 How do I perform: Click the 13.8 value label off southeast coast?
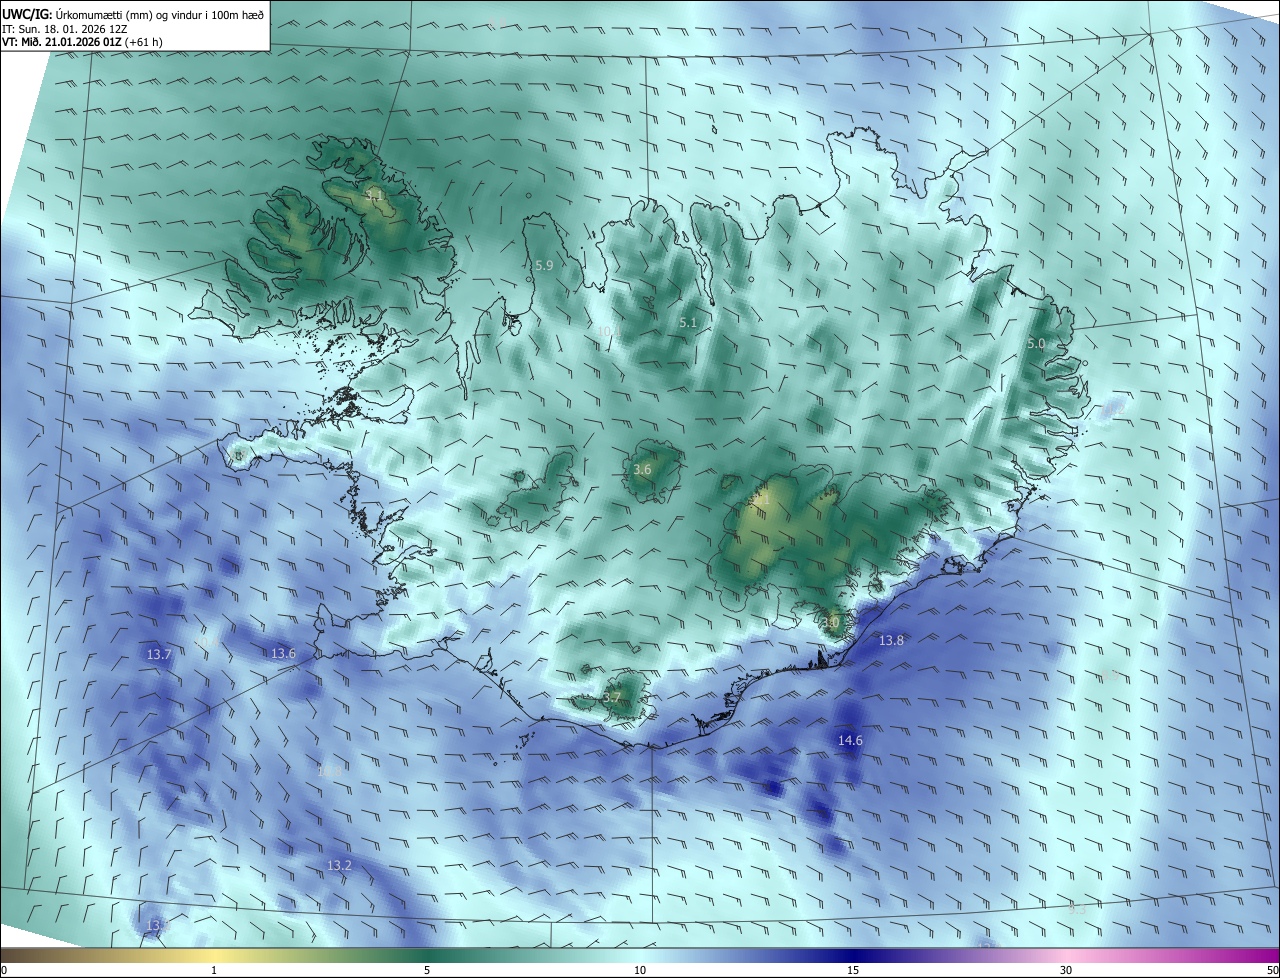tap(891, 641)
